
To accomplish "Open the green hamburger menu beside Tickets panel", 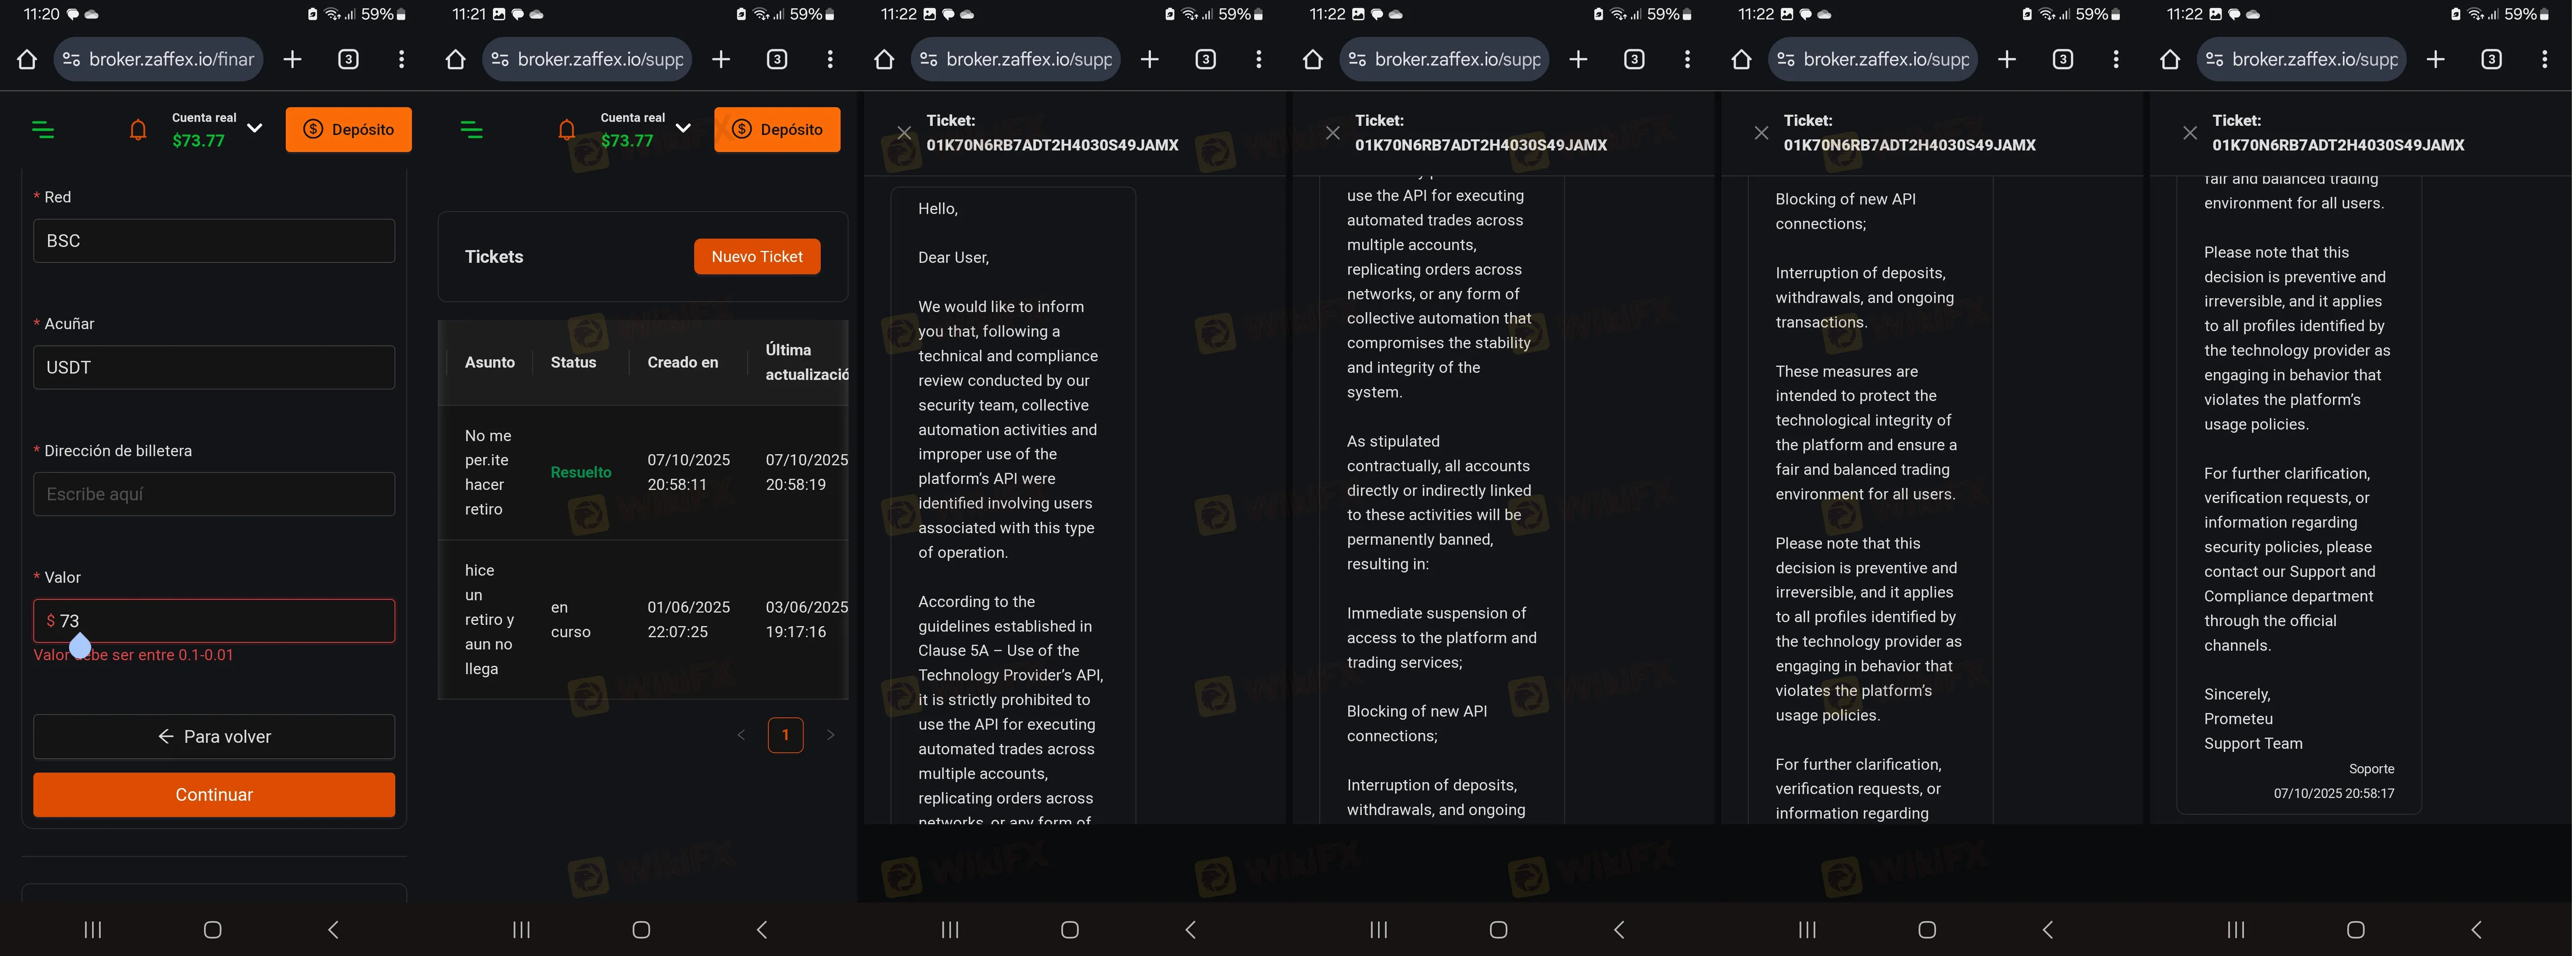I will coord(471,130).
